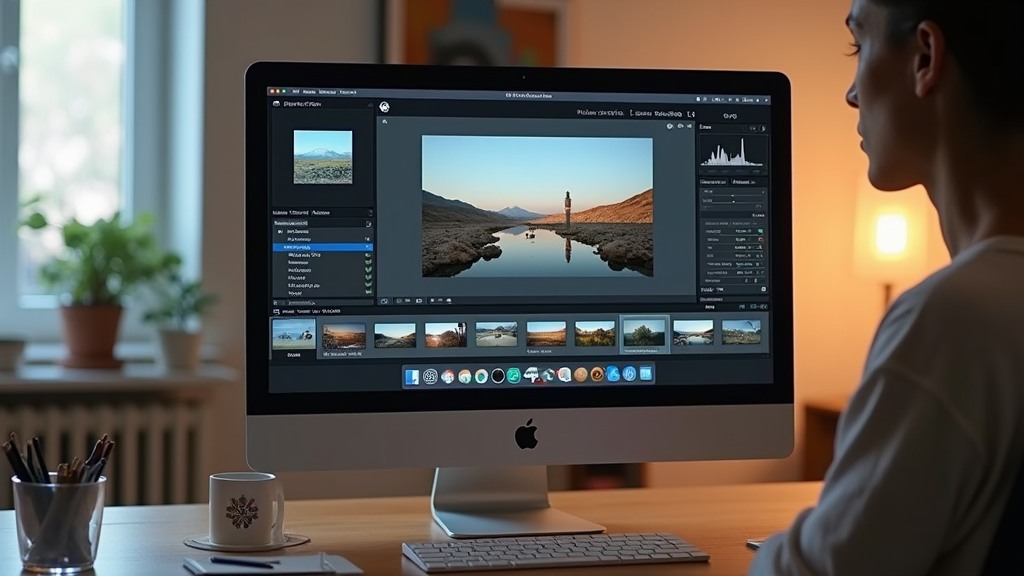This screenshot has width=1024, height=576.
Task: Switch to the left tab under the histogram
Action: [x=713, y=182]
